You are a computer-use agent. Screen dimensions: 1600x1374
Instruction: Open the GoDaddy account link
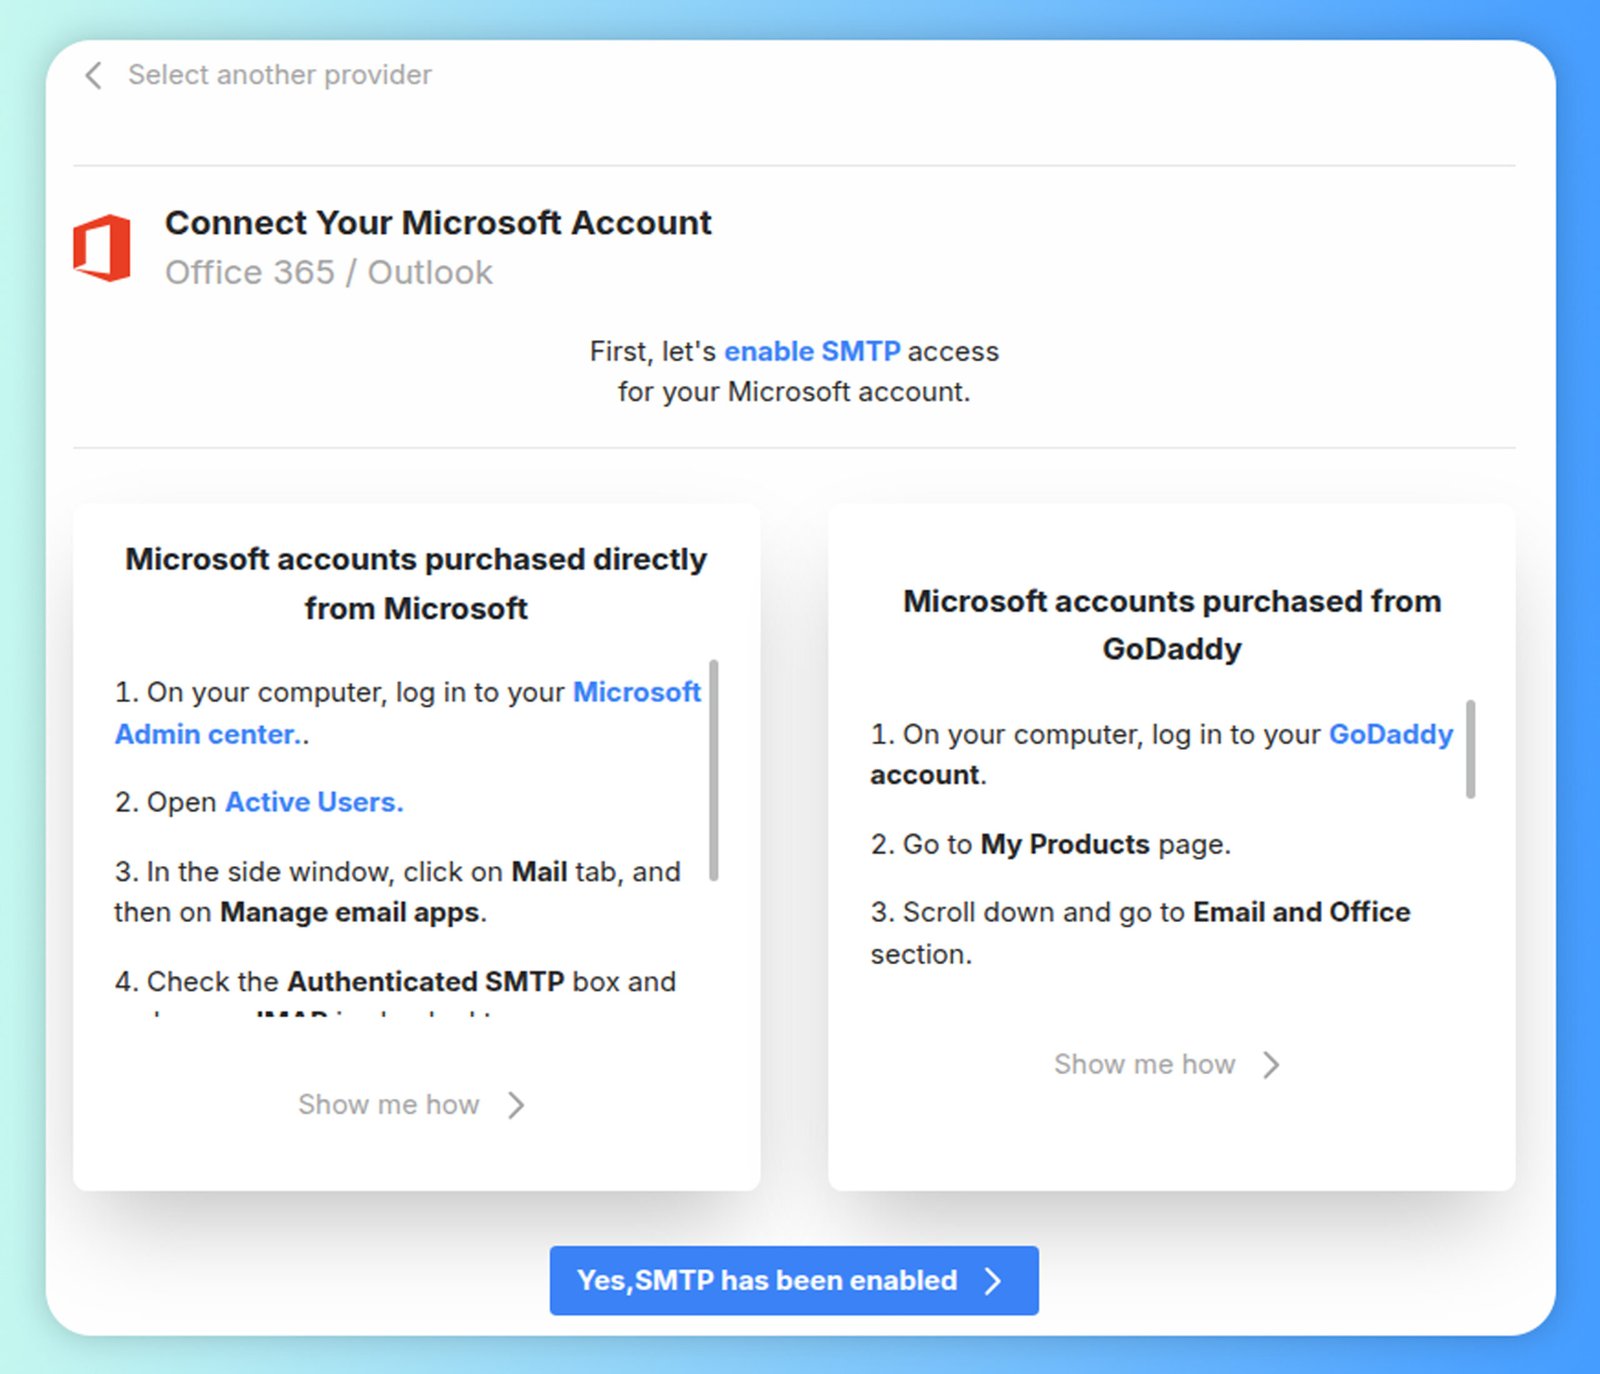[x=1390, y=733]
